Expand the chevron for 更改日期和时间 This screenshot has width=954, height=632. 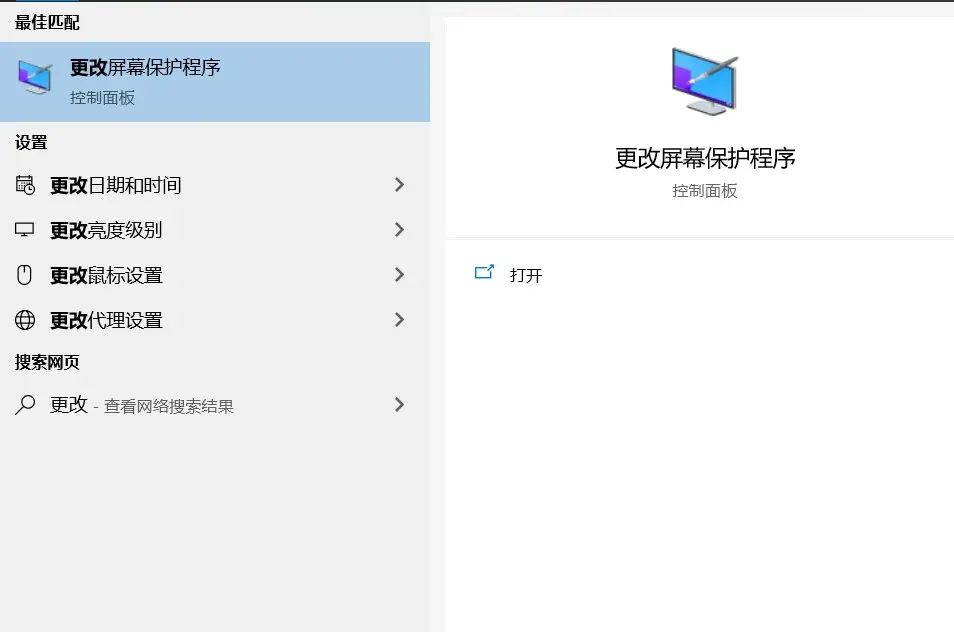(400, 185)
